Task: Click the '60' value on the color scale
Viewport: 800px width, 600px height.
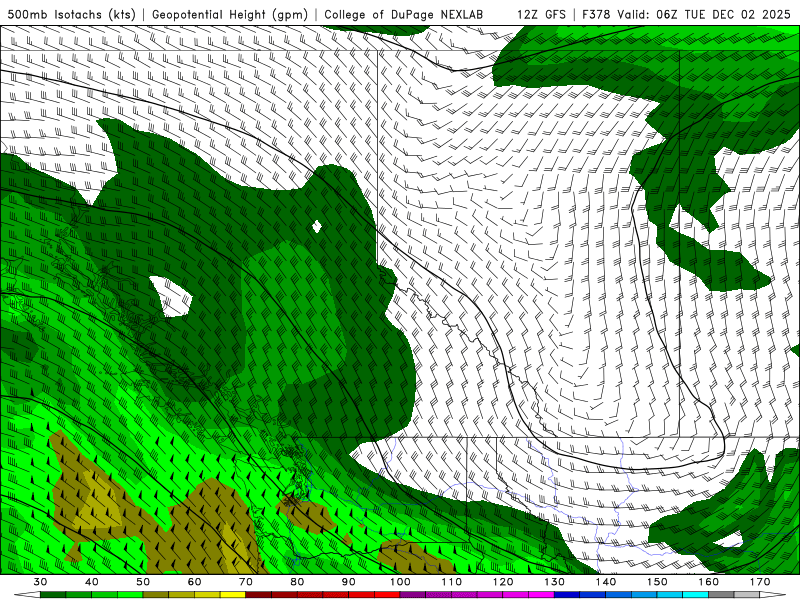Action: 194,582
